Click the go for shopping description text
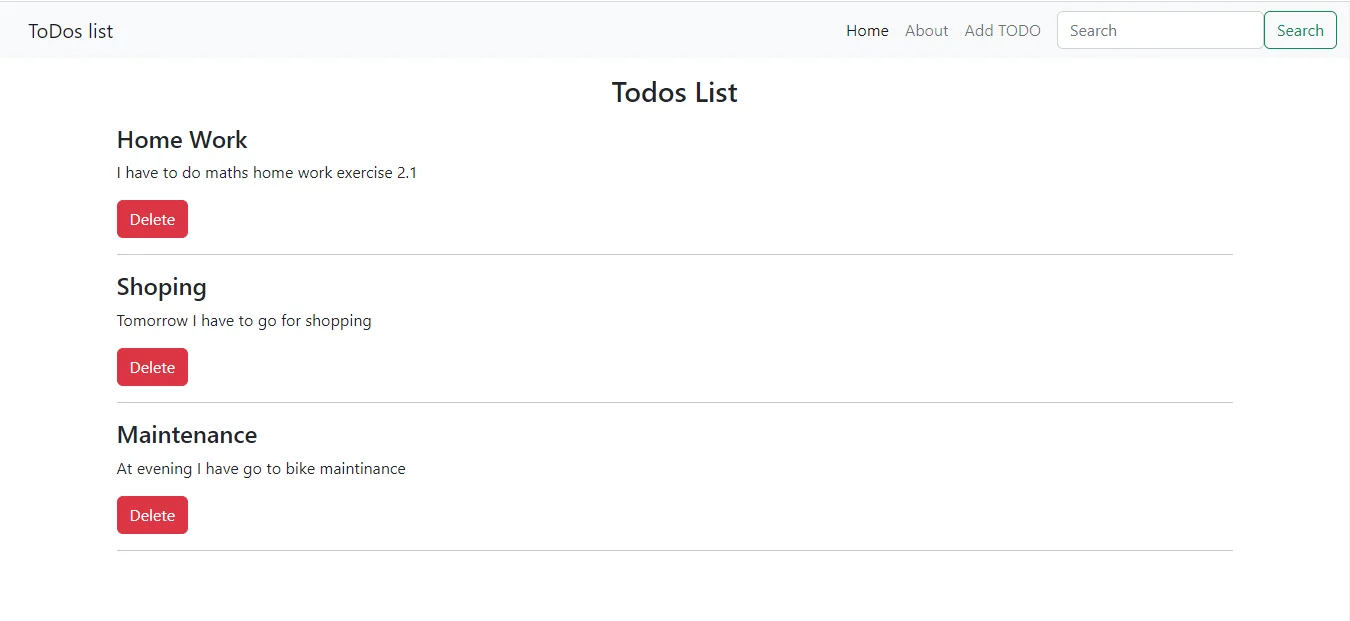This screenshot has height=621, width=1350. (x=244, y=321)
